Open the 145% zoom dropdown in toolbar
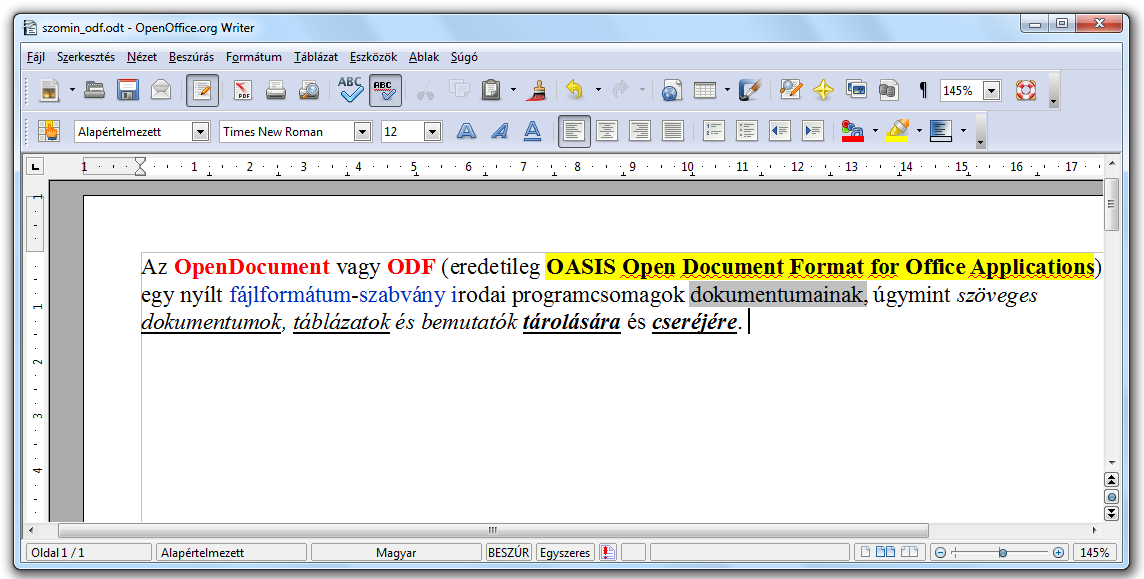This screenshot has height=579, width=1144. [x=992, y=91]
